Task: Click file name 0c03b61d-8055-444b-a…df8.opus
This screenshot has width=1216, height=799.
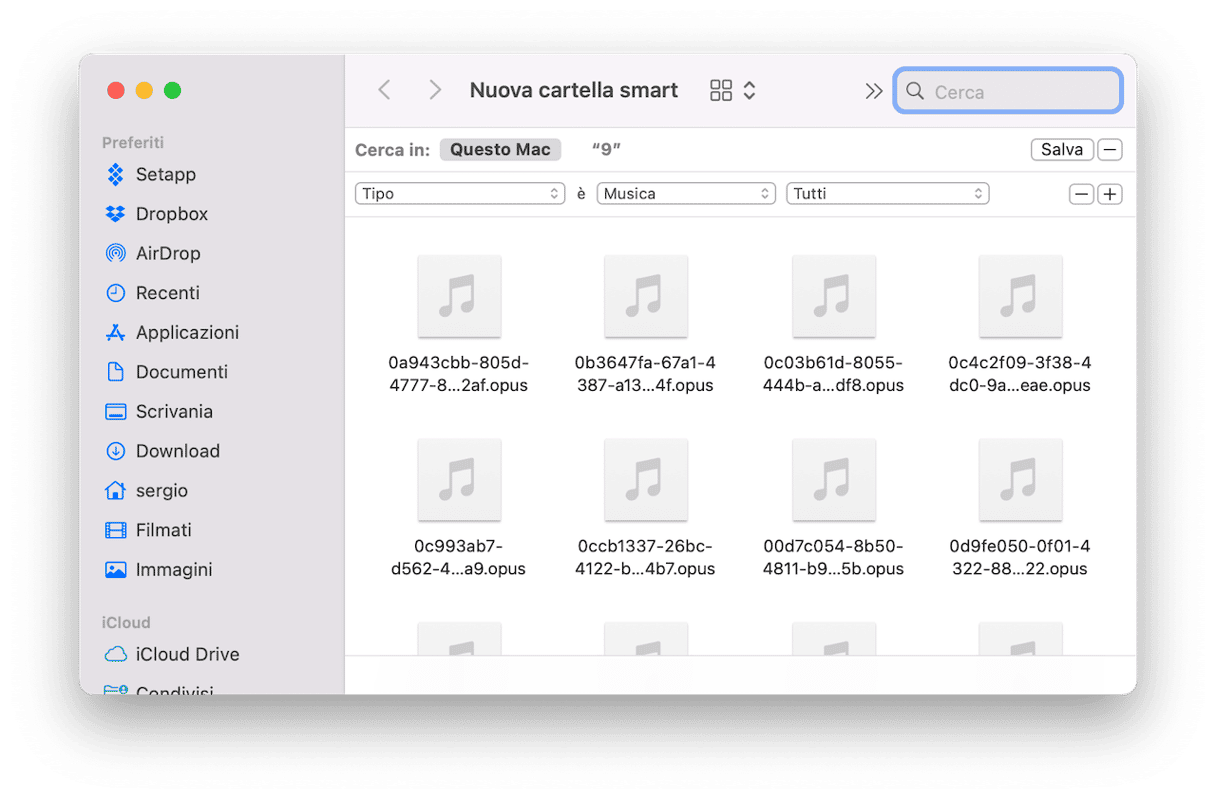Action: [833, 374]
